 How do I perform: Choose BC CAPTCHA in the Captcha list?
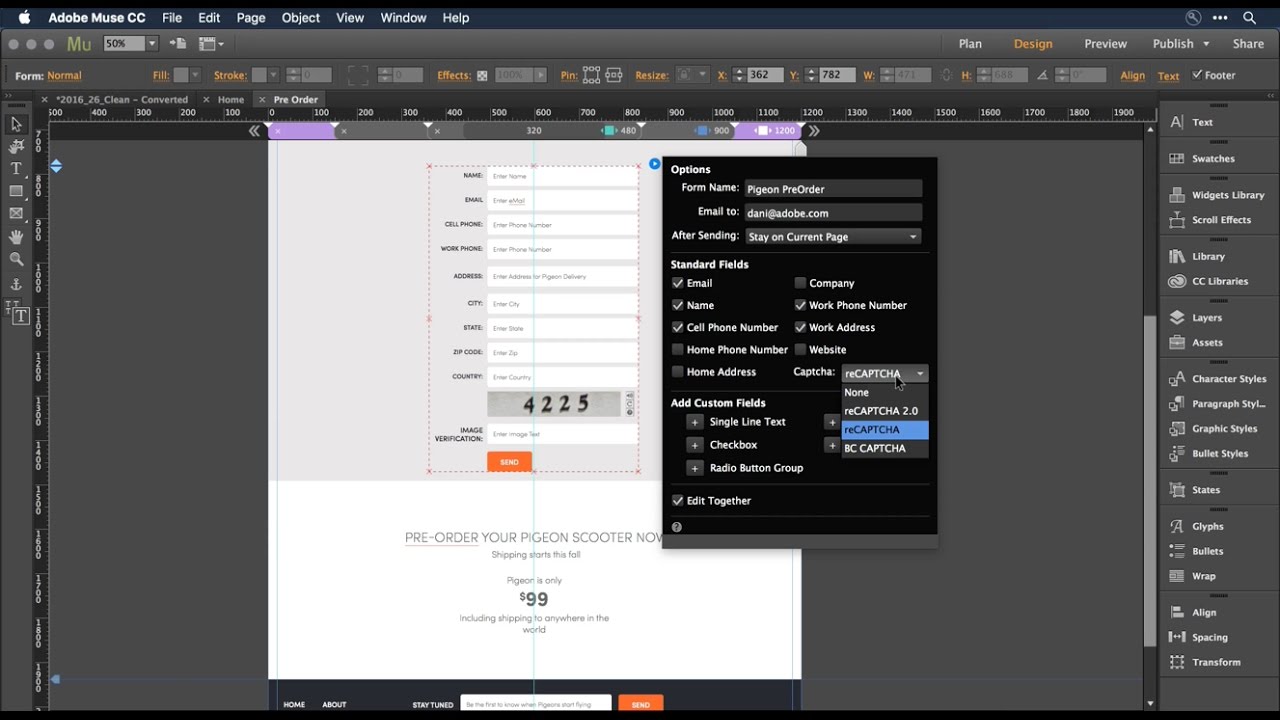click(885, 448)
